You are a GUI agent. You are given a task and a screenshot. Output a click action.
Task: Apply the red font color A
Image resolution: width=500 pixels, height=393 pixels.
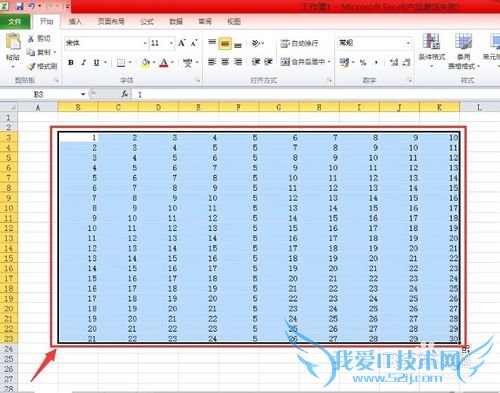tap(164, 63)
